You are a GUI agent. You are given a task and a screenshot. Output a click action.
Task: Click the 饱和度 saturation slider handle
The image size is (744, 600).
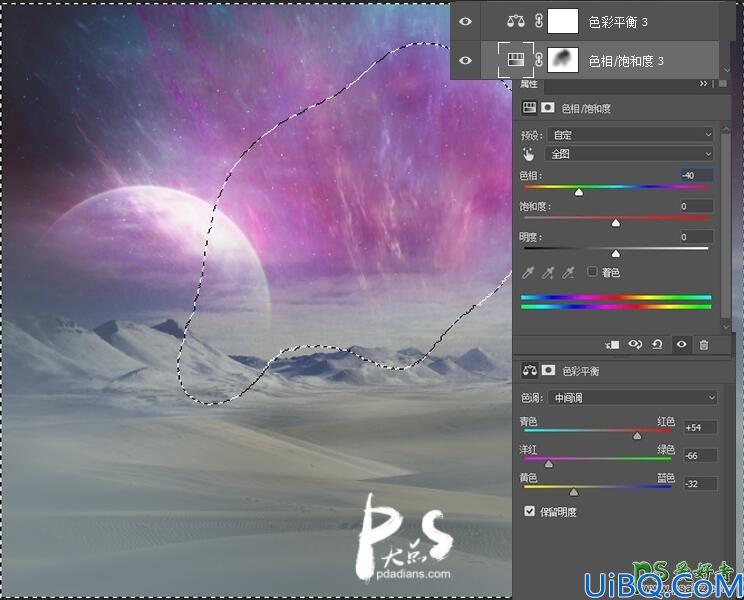click(615, 222)
